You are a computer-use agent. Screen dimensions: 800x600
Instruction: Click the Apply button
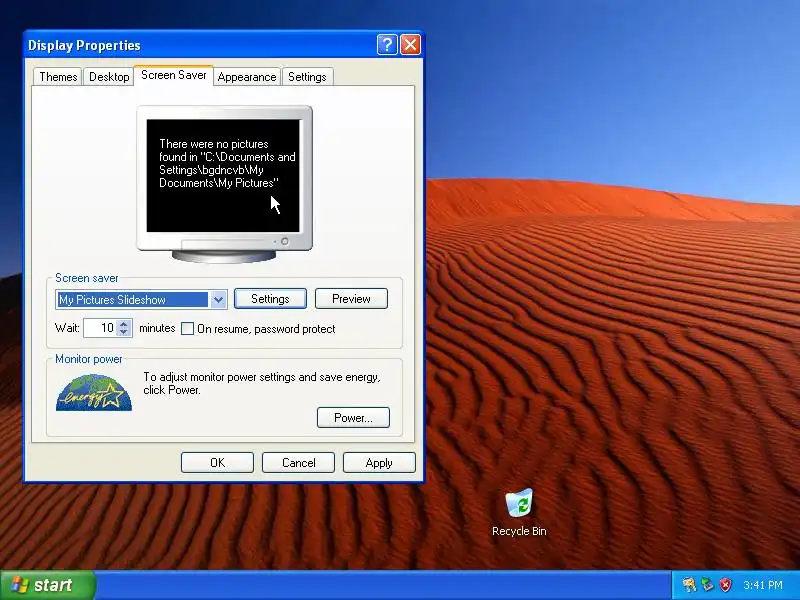click(379, 462)
